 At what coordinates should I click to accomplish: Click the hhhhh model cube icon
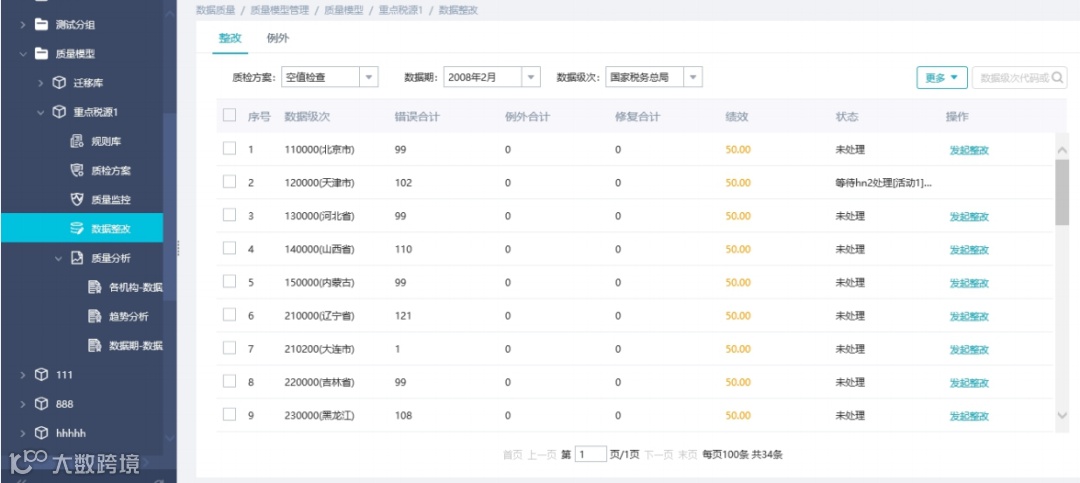tap(42, 433)
